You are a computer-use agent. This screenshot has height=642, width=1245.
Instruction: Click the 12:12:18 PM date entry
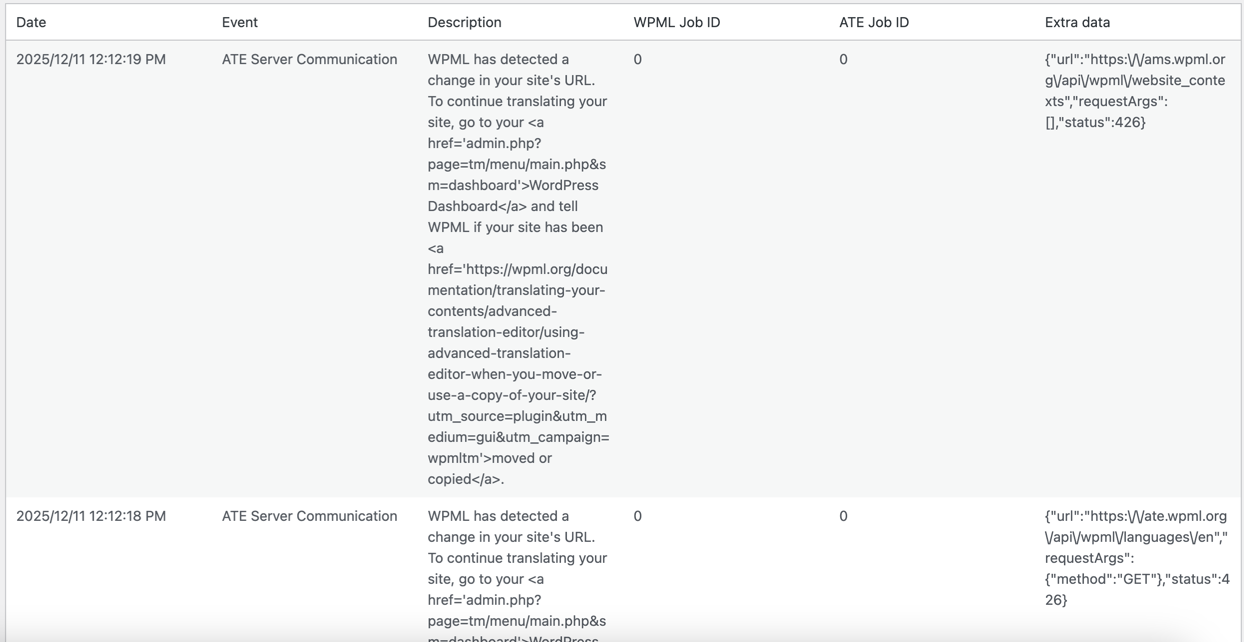[91, 516]
